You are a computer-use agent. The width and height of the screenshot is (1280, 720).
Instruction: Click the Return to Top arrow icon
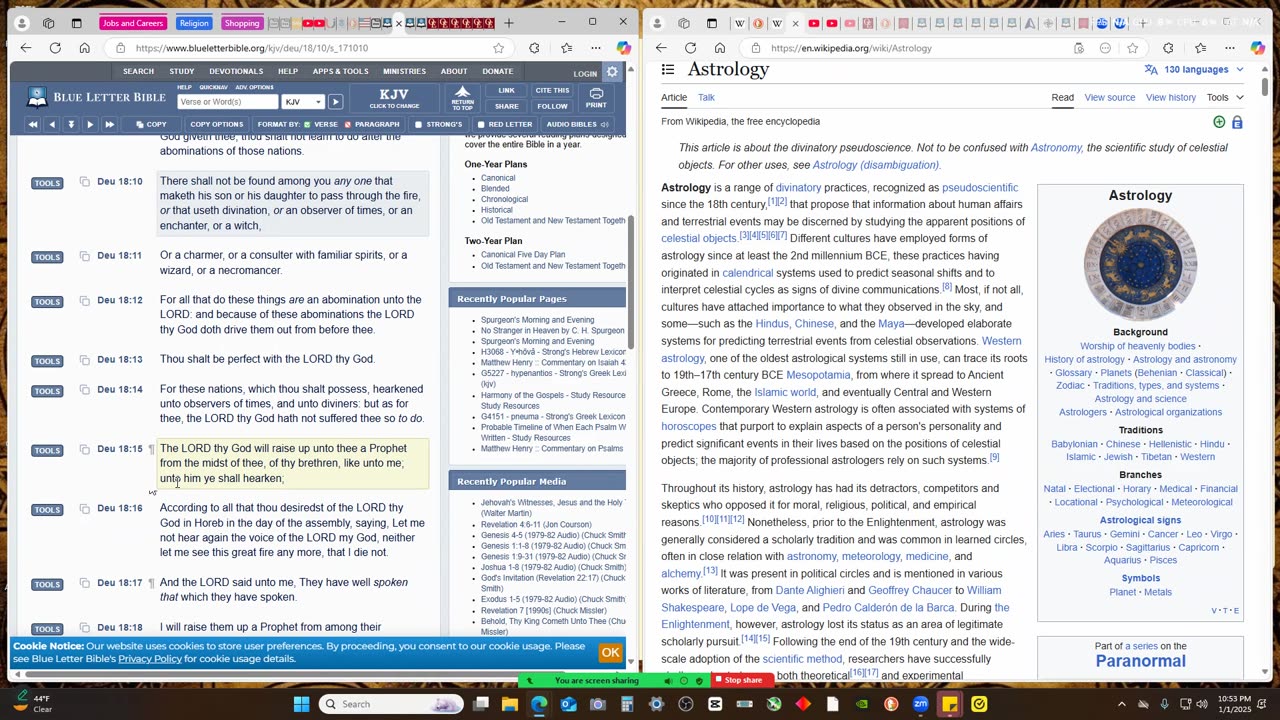(462, 97)
